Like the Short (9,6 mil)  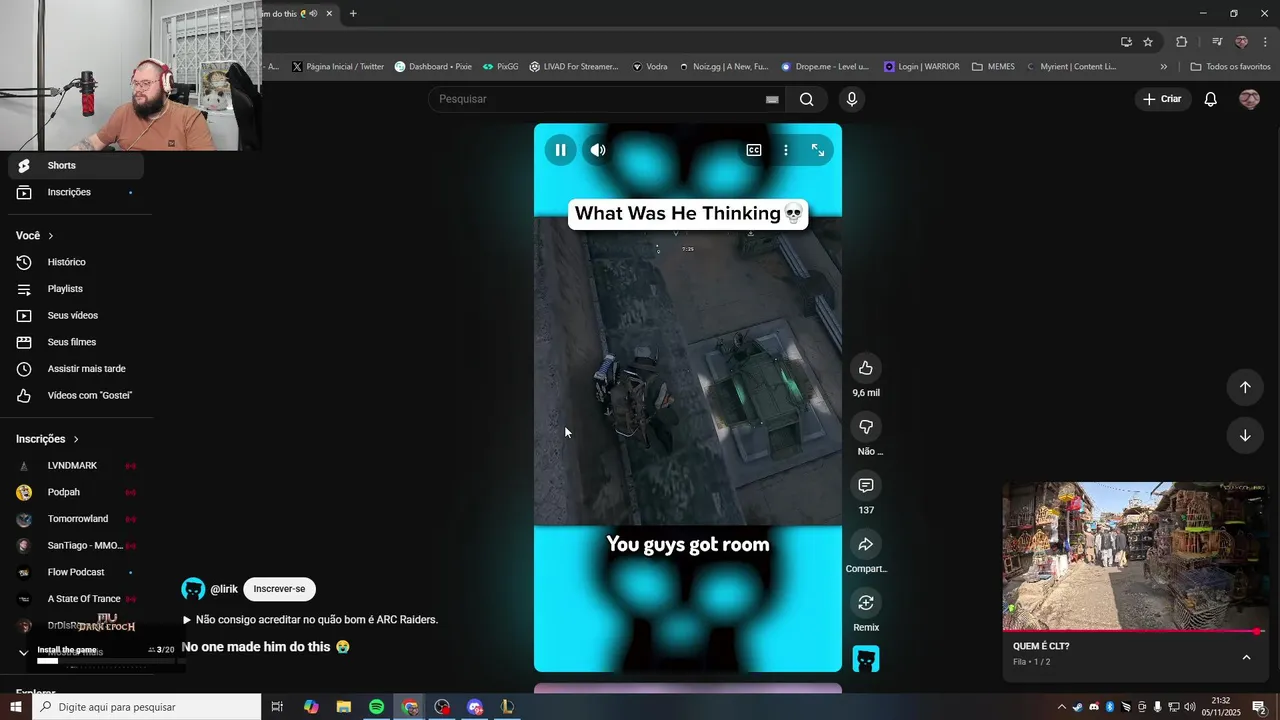click(x=866, y=368)
